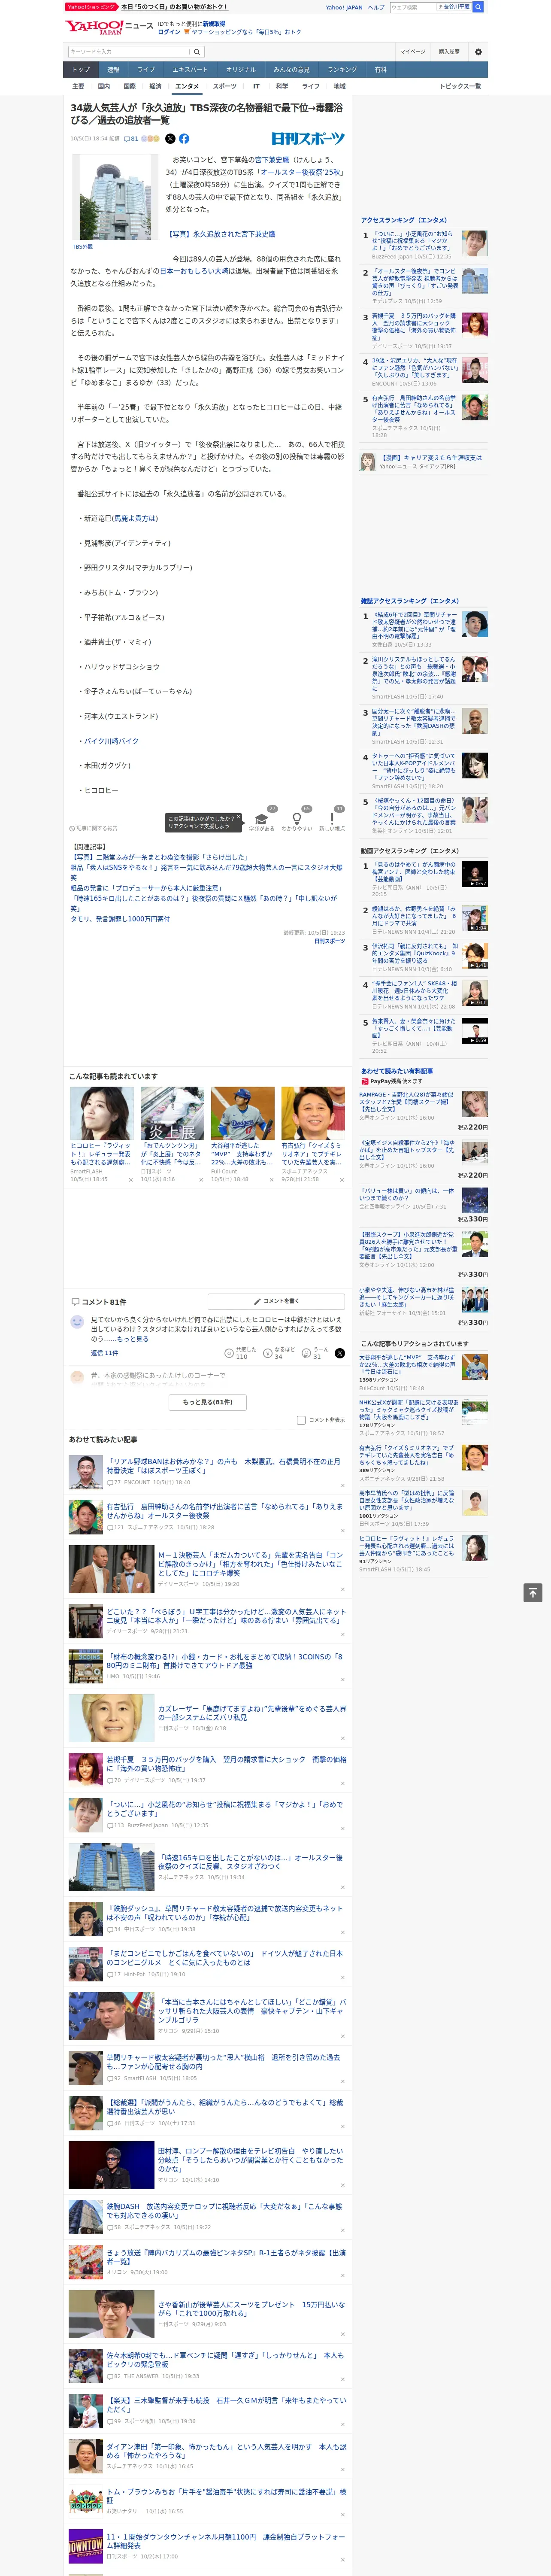Open comment count bubble 81 under headline

pyautogui.click(x=131, y=139)
